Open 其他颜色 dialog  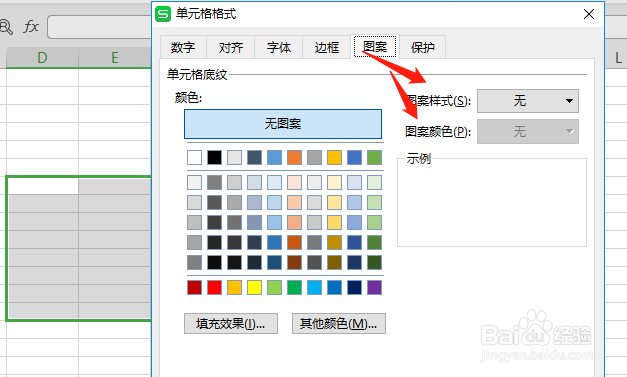coord(339,323)
